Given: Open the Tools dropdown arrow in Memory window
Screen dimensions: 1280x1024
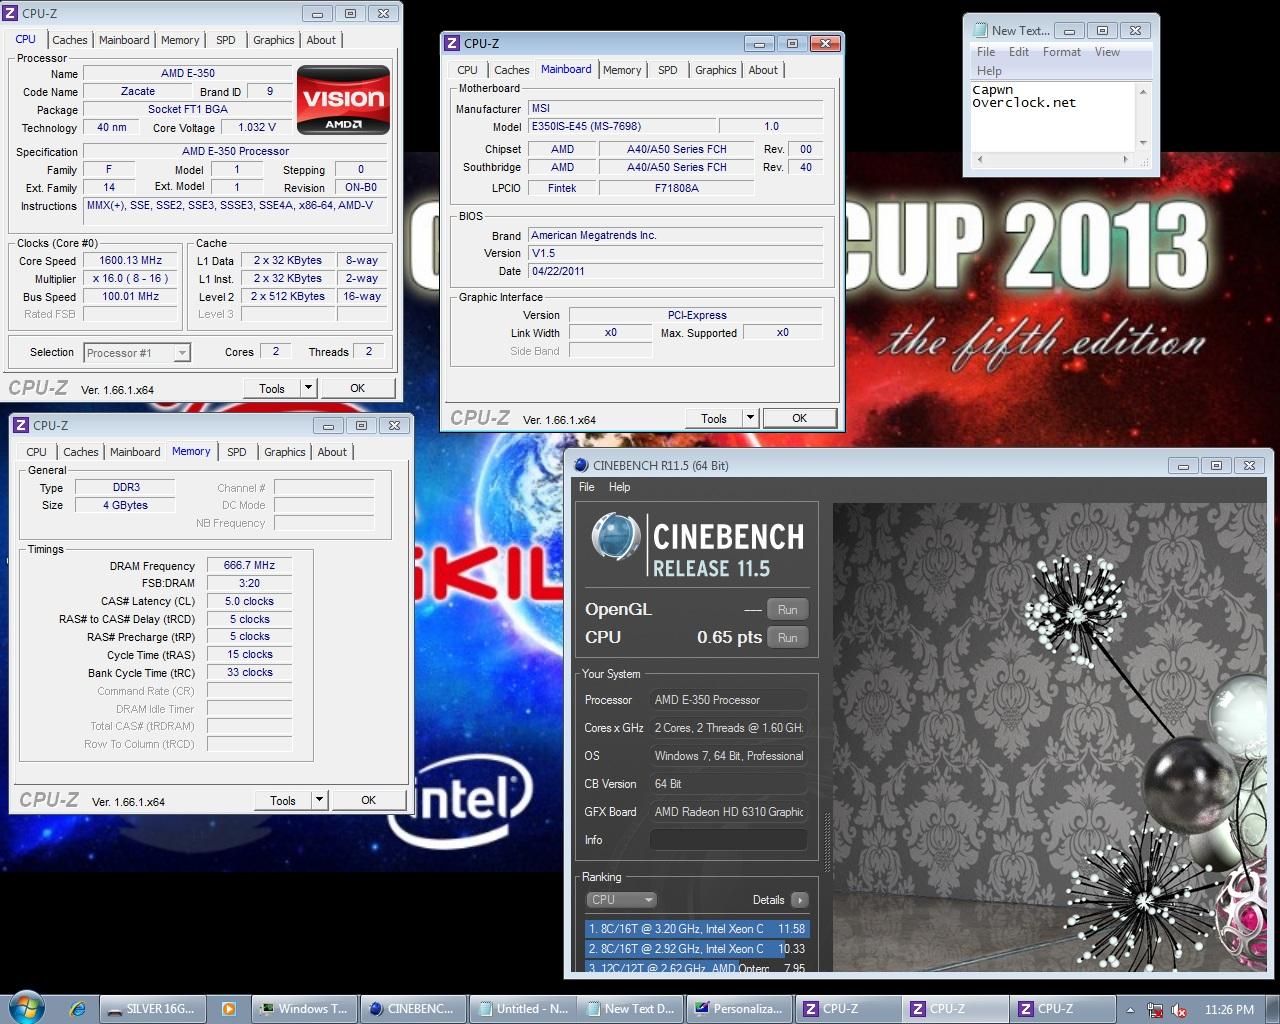Looking at the screenshot, I should click(x=319, y=800).
